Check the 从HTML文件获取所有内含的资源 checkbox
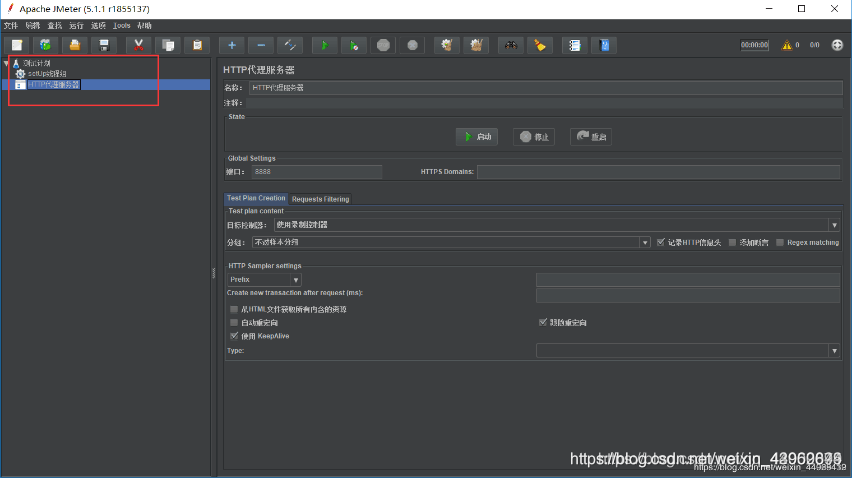The image size is (852, 478). tap(234, 309)
